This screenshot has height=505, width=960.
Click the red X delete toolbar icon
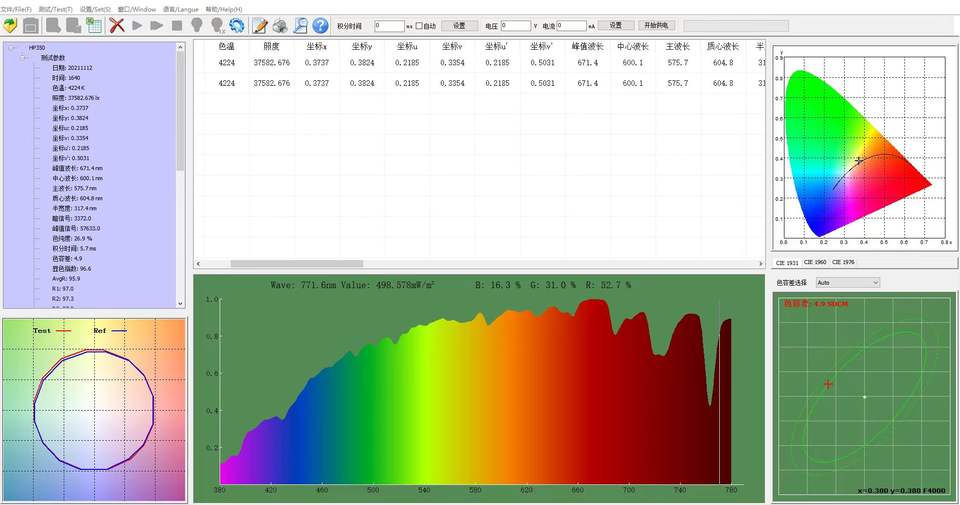(x=117, y=26)
